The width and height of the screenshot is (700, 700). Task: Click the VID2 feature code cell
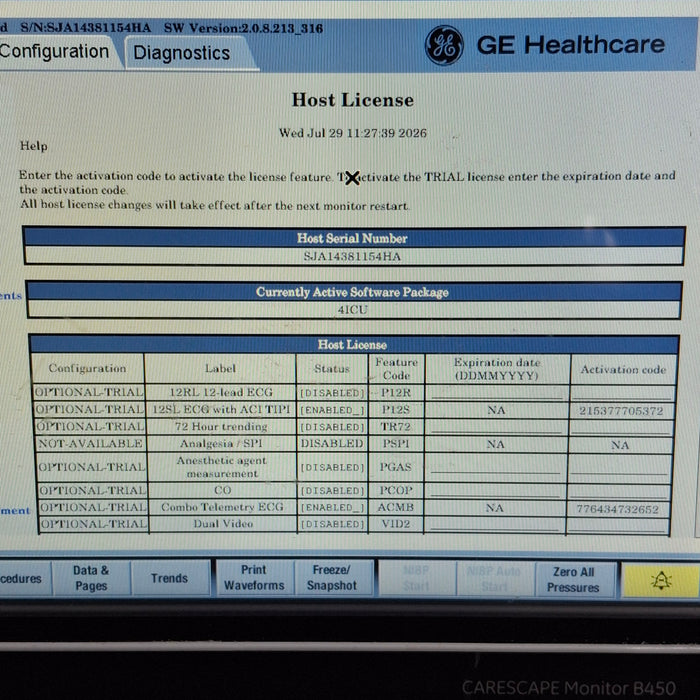(x=396, y=524)
